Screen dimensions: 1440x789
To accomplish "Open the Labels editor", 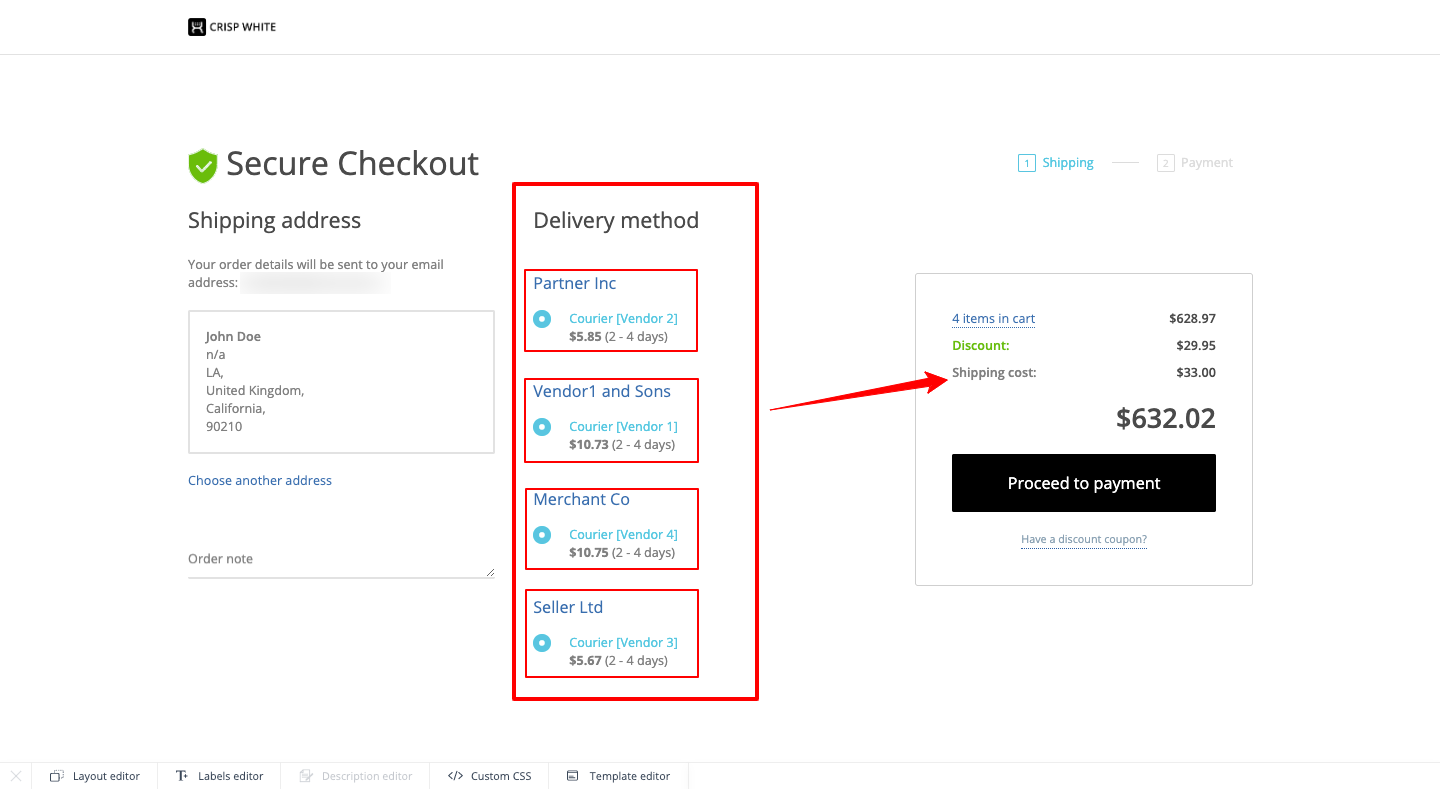I will (x=220, y=776).
